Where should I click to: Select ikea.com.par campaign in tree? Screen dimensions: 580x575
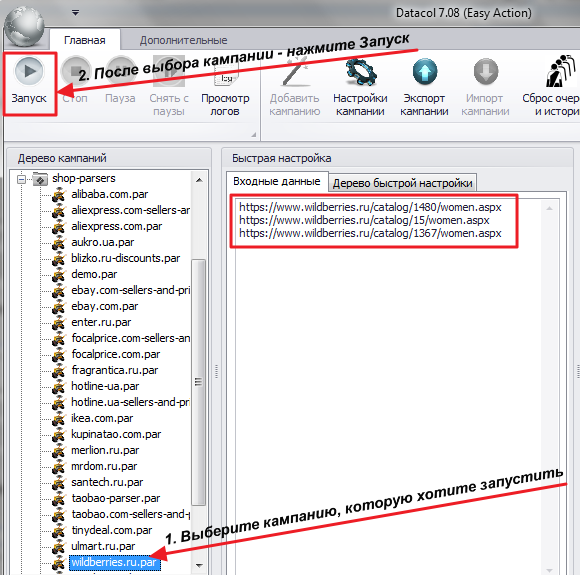point(102,418)
